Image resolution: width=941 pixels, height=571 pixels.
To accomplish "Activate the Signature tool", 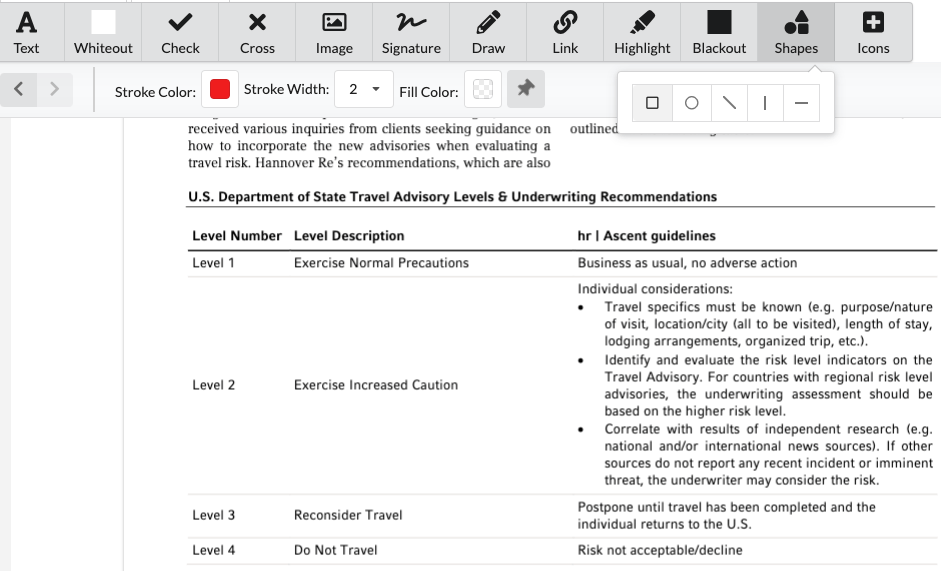I will pos(411,32).
